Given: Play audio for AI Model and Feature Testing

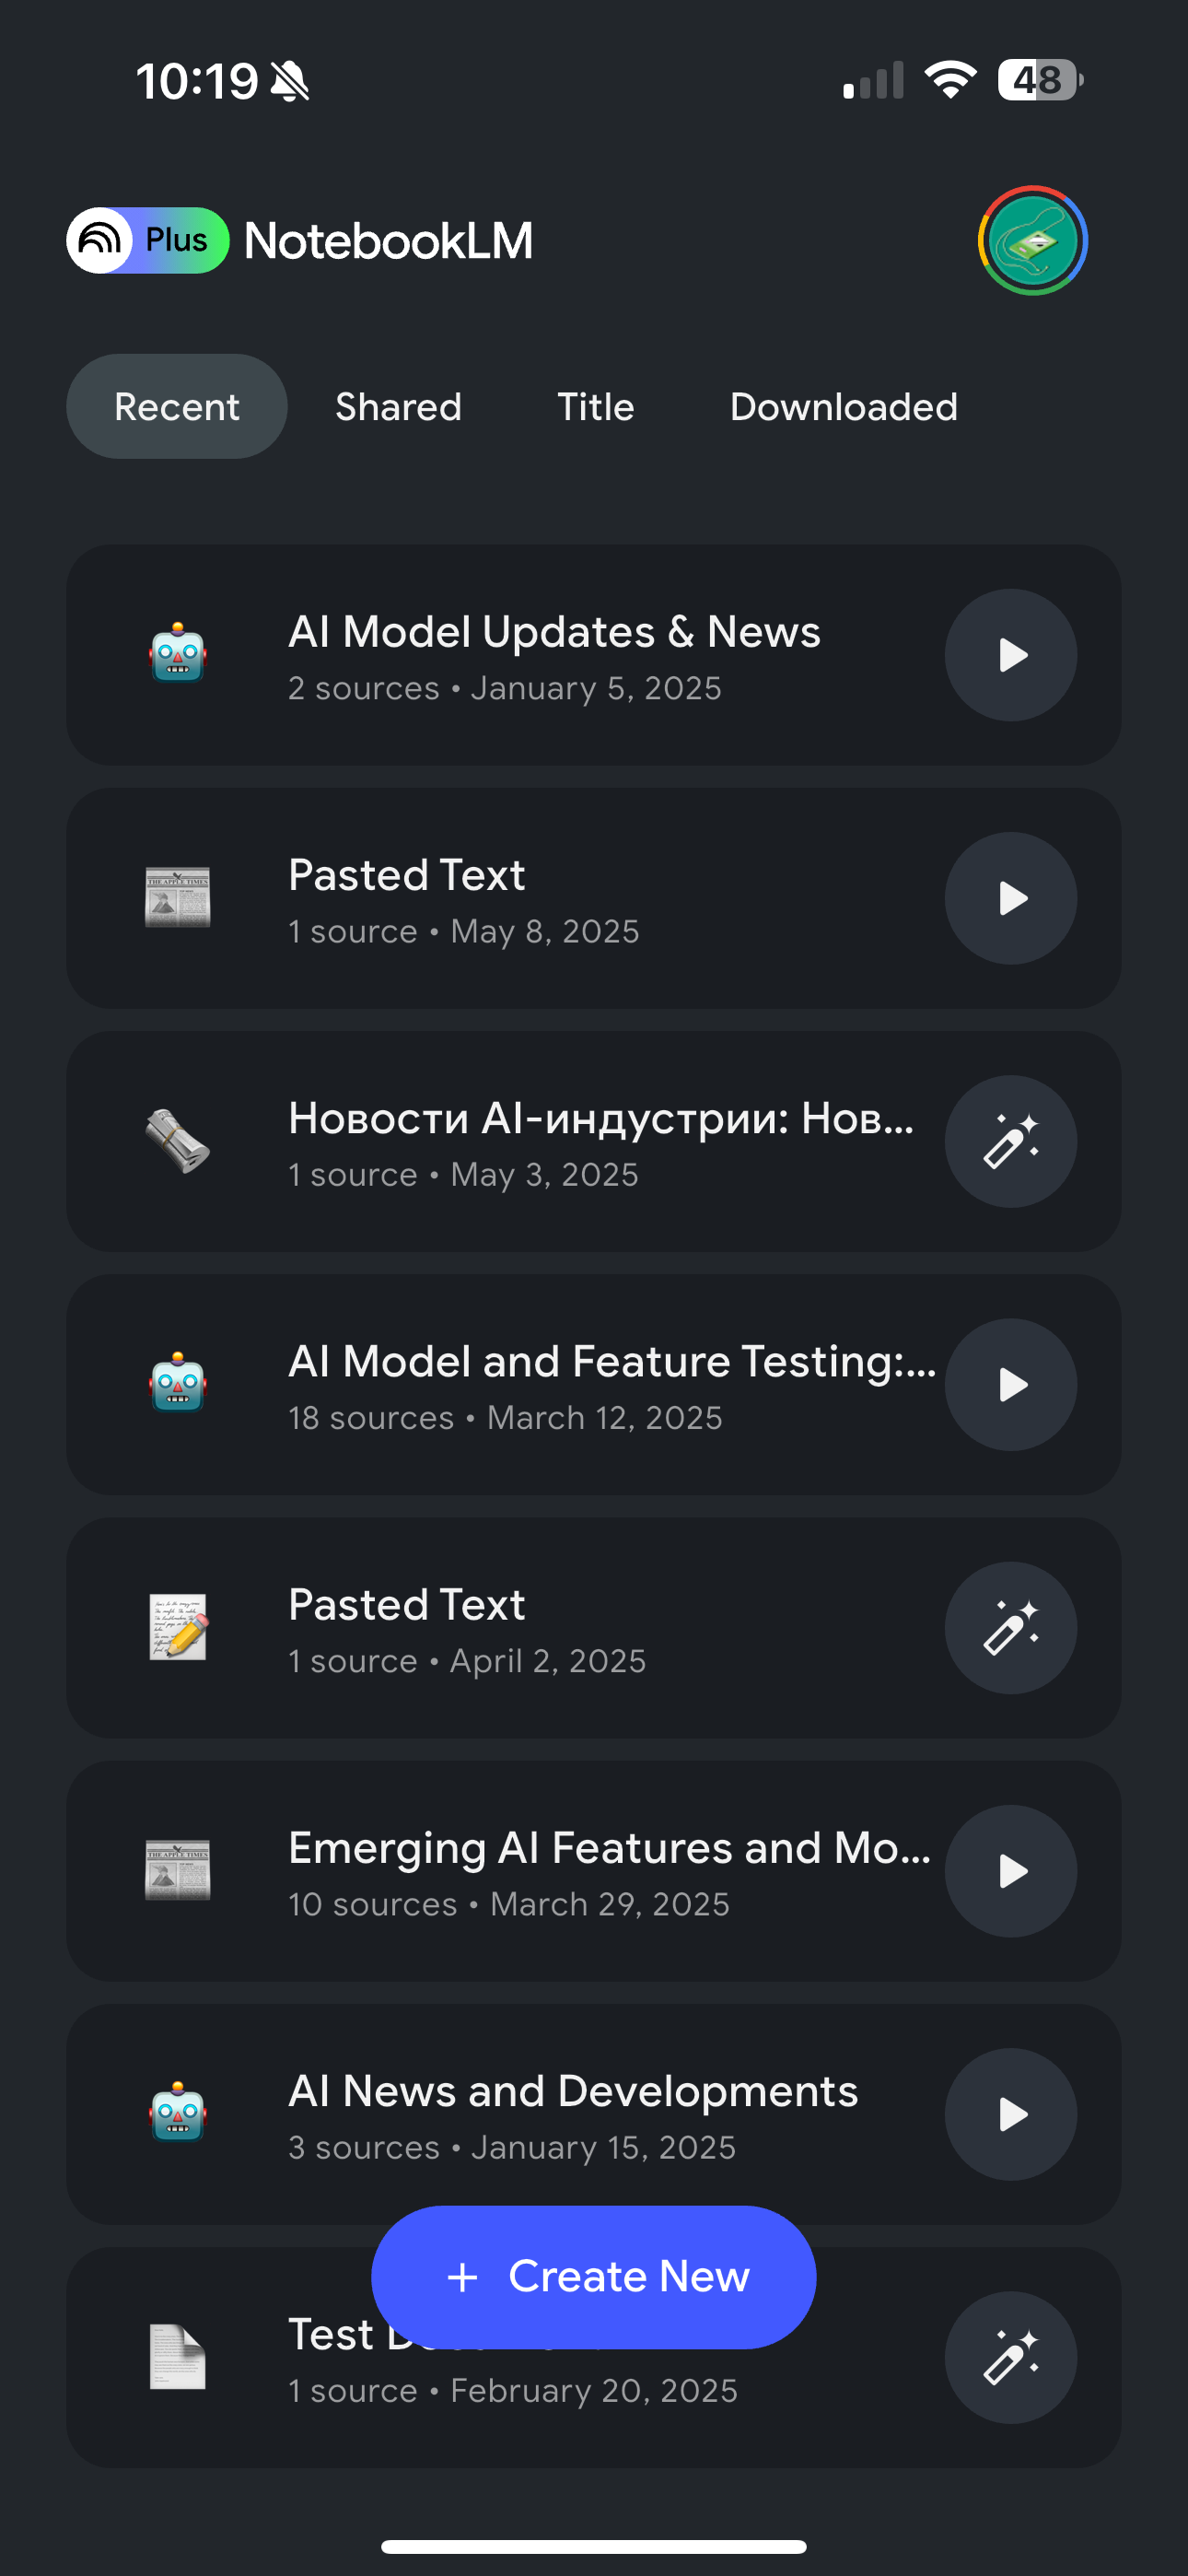Looking at the screenshot, I should [x=1010, y=1385].
